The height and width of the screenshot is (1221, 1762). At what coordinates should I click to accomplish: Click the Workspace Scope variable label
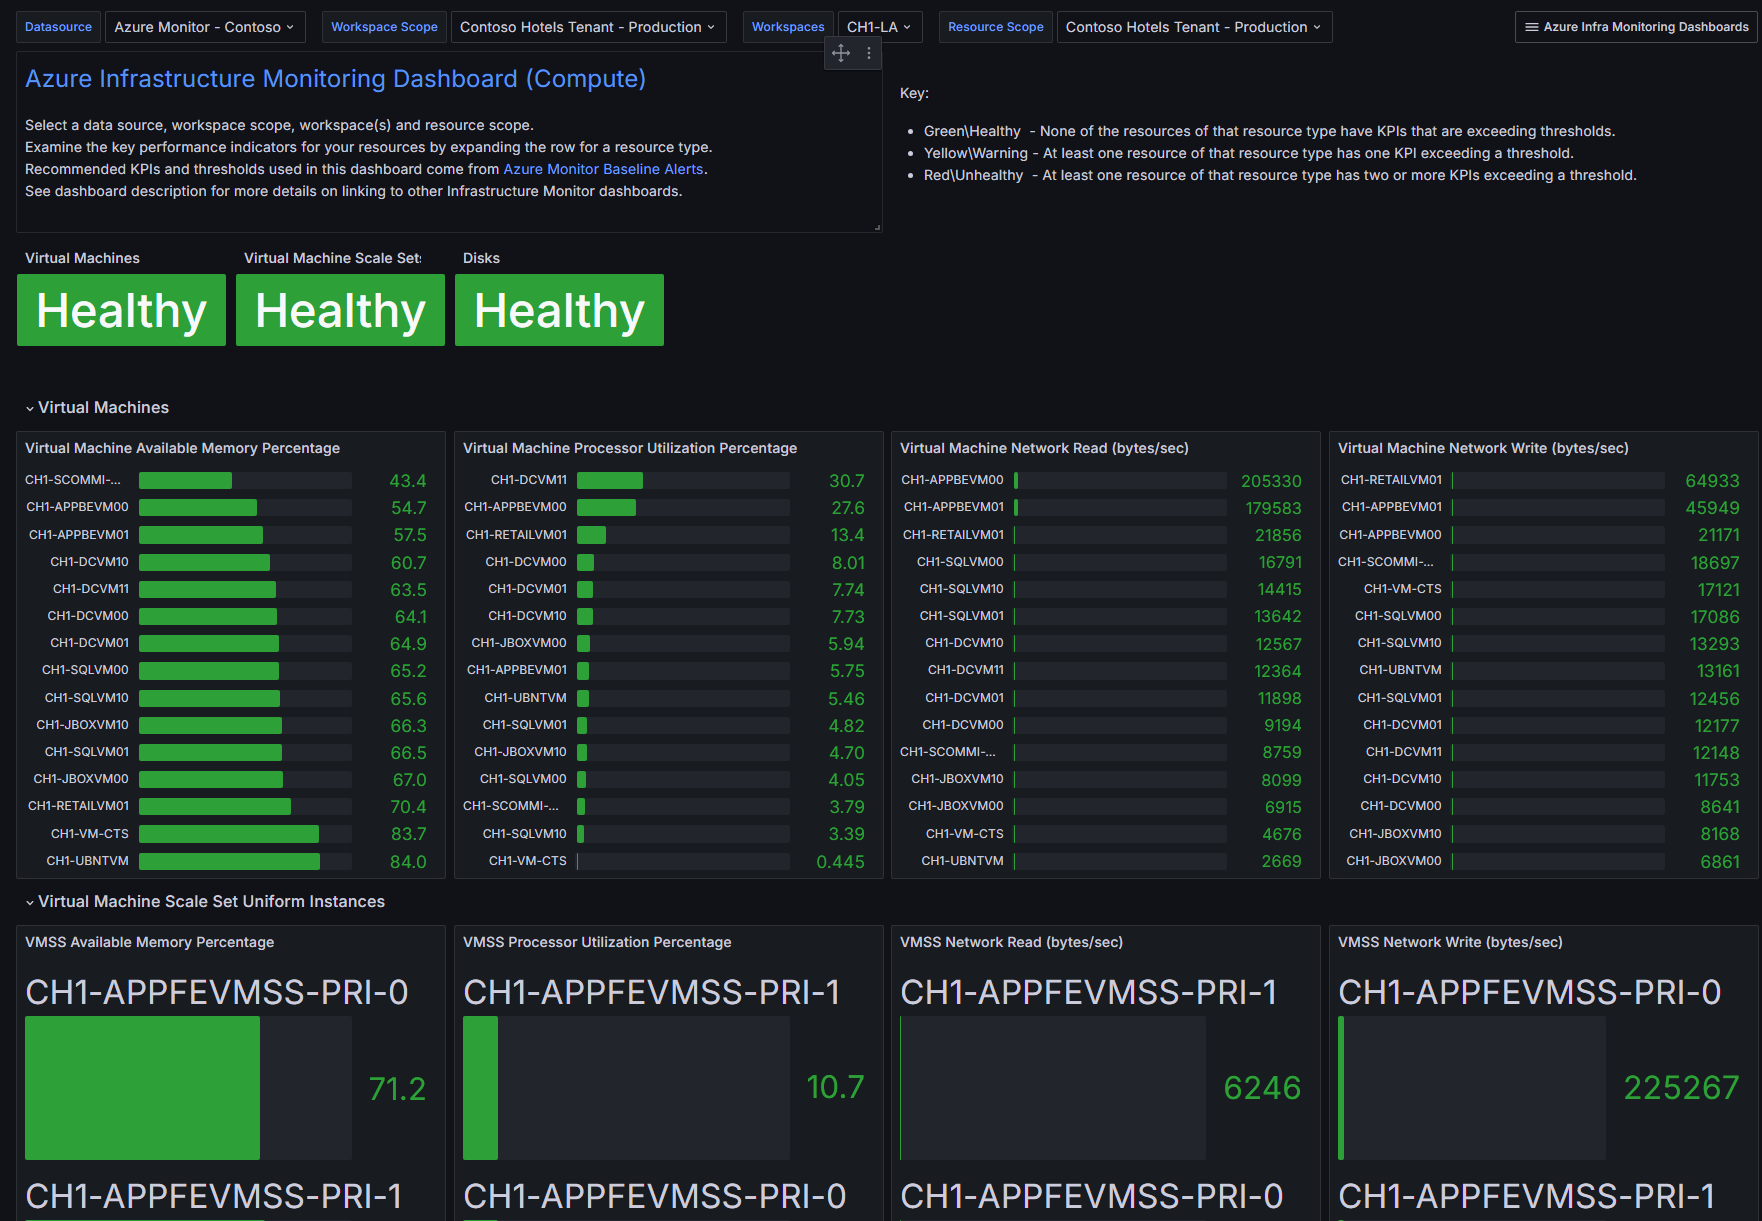(384, 27)
